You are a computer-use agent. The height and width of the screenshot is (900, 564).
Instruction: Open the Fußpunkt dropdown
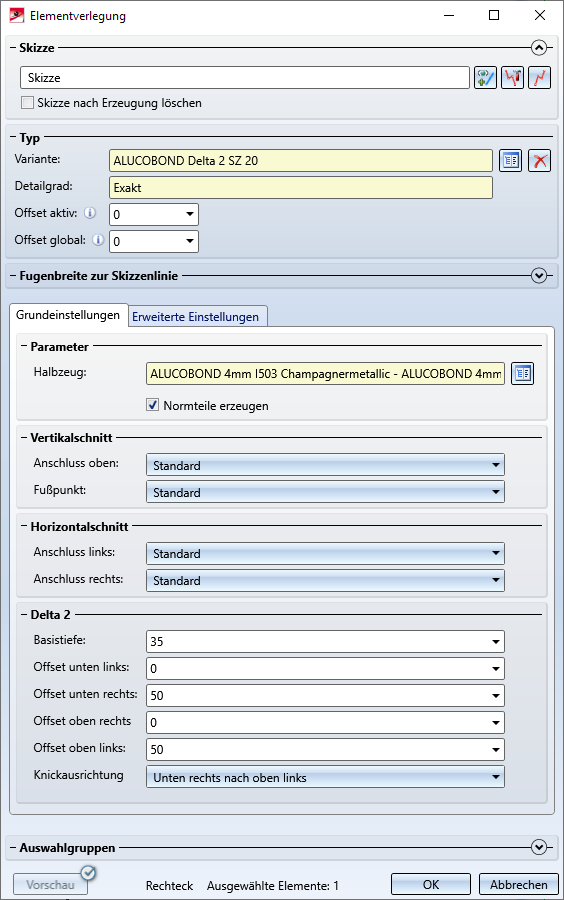325,492
